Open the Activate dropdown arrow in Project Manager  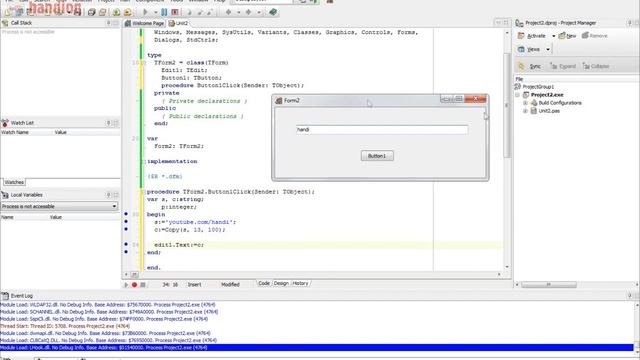(x=553, y=36)
